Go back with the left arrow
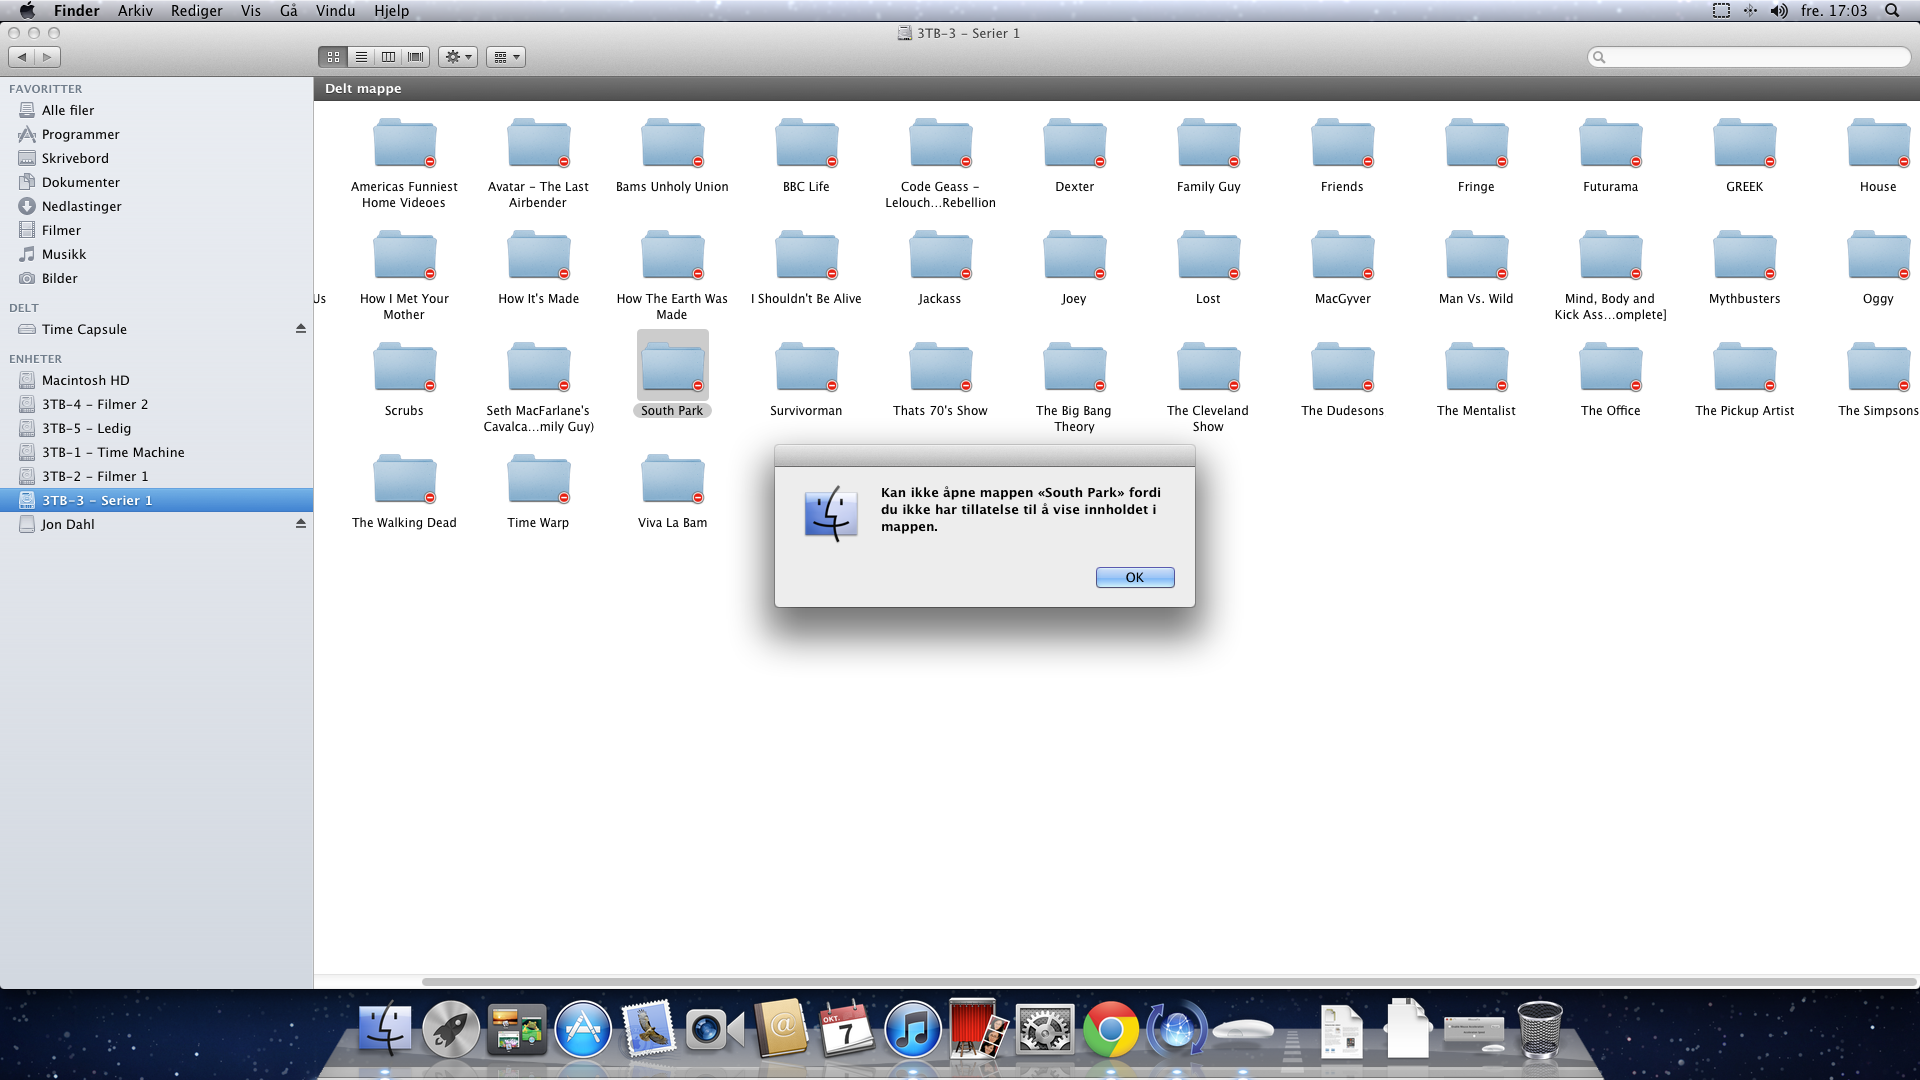The height and width of the screenshot is (1080, 1920). pos(22,57)
